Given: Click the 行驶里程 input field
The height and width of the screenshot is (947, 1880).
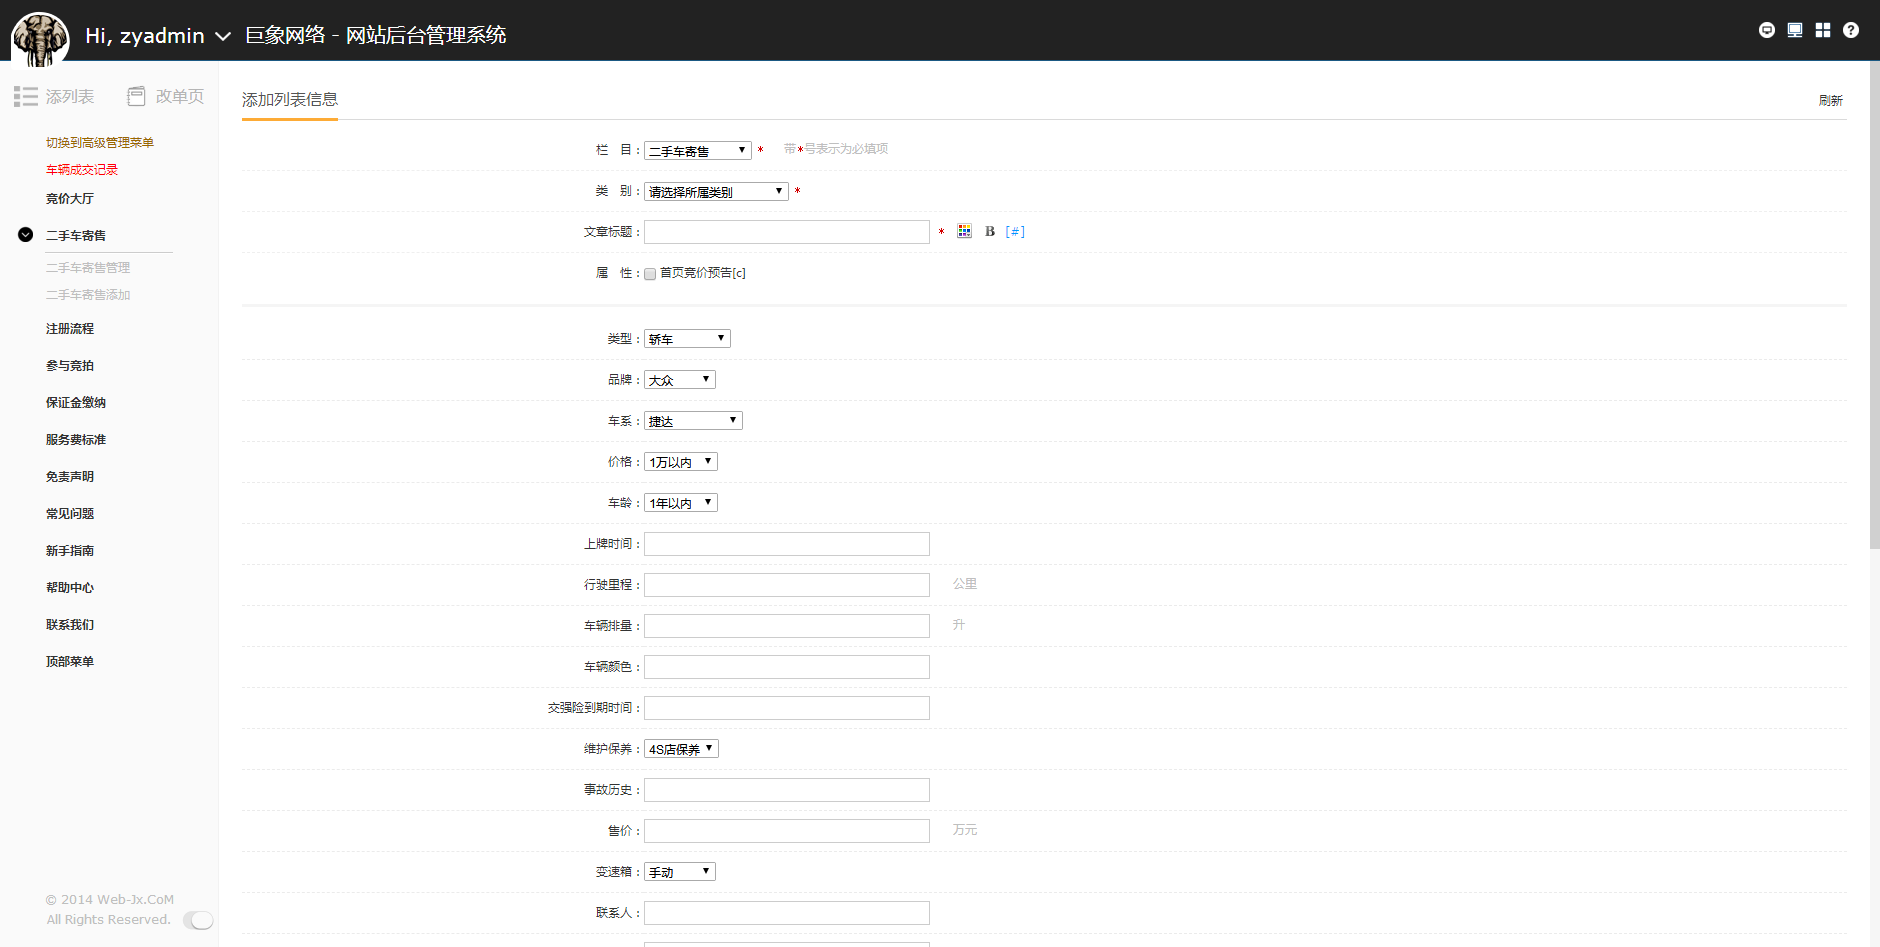Looking at the screenshot, I should pyautogui.click(x=787, y=585).
